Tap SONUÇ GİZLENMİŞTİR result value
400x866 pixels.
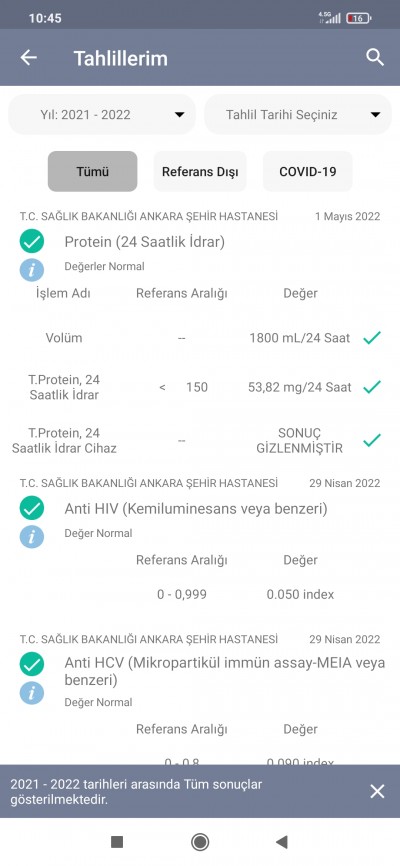coord(300,440)
